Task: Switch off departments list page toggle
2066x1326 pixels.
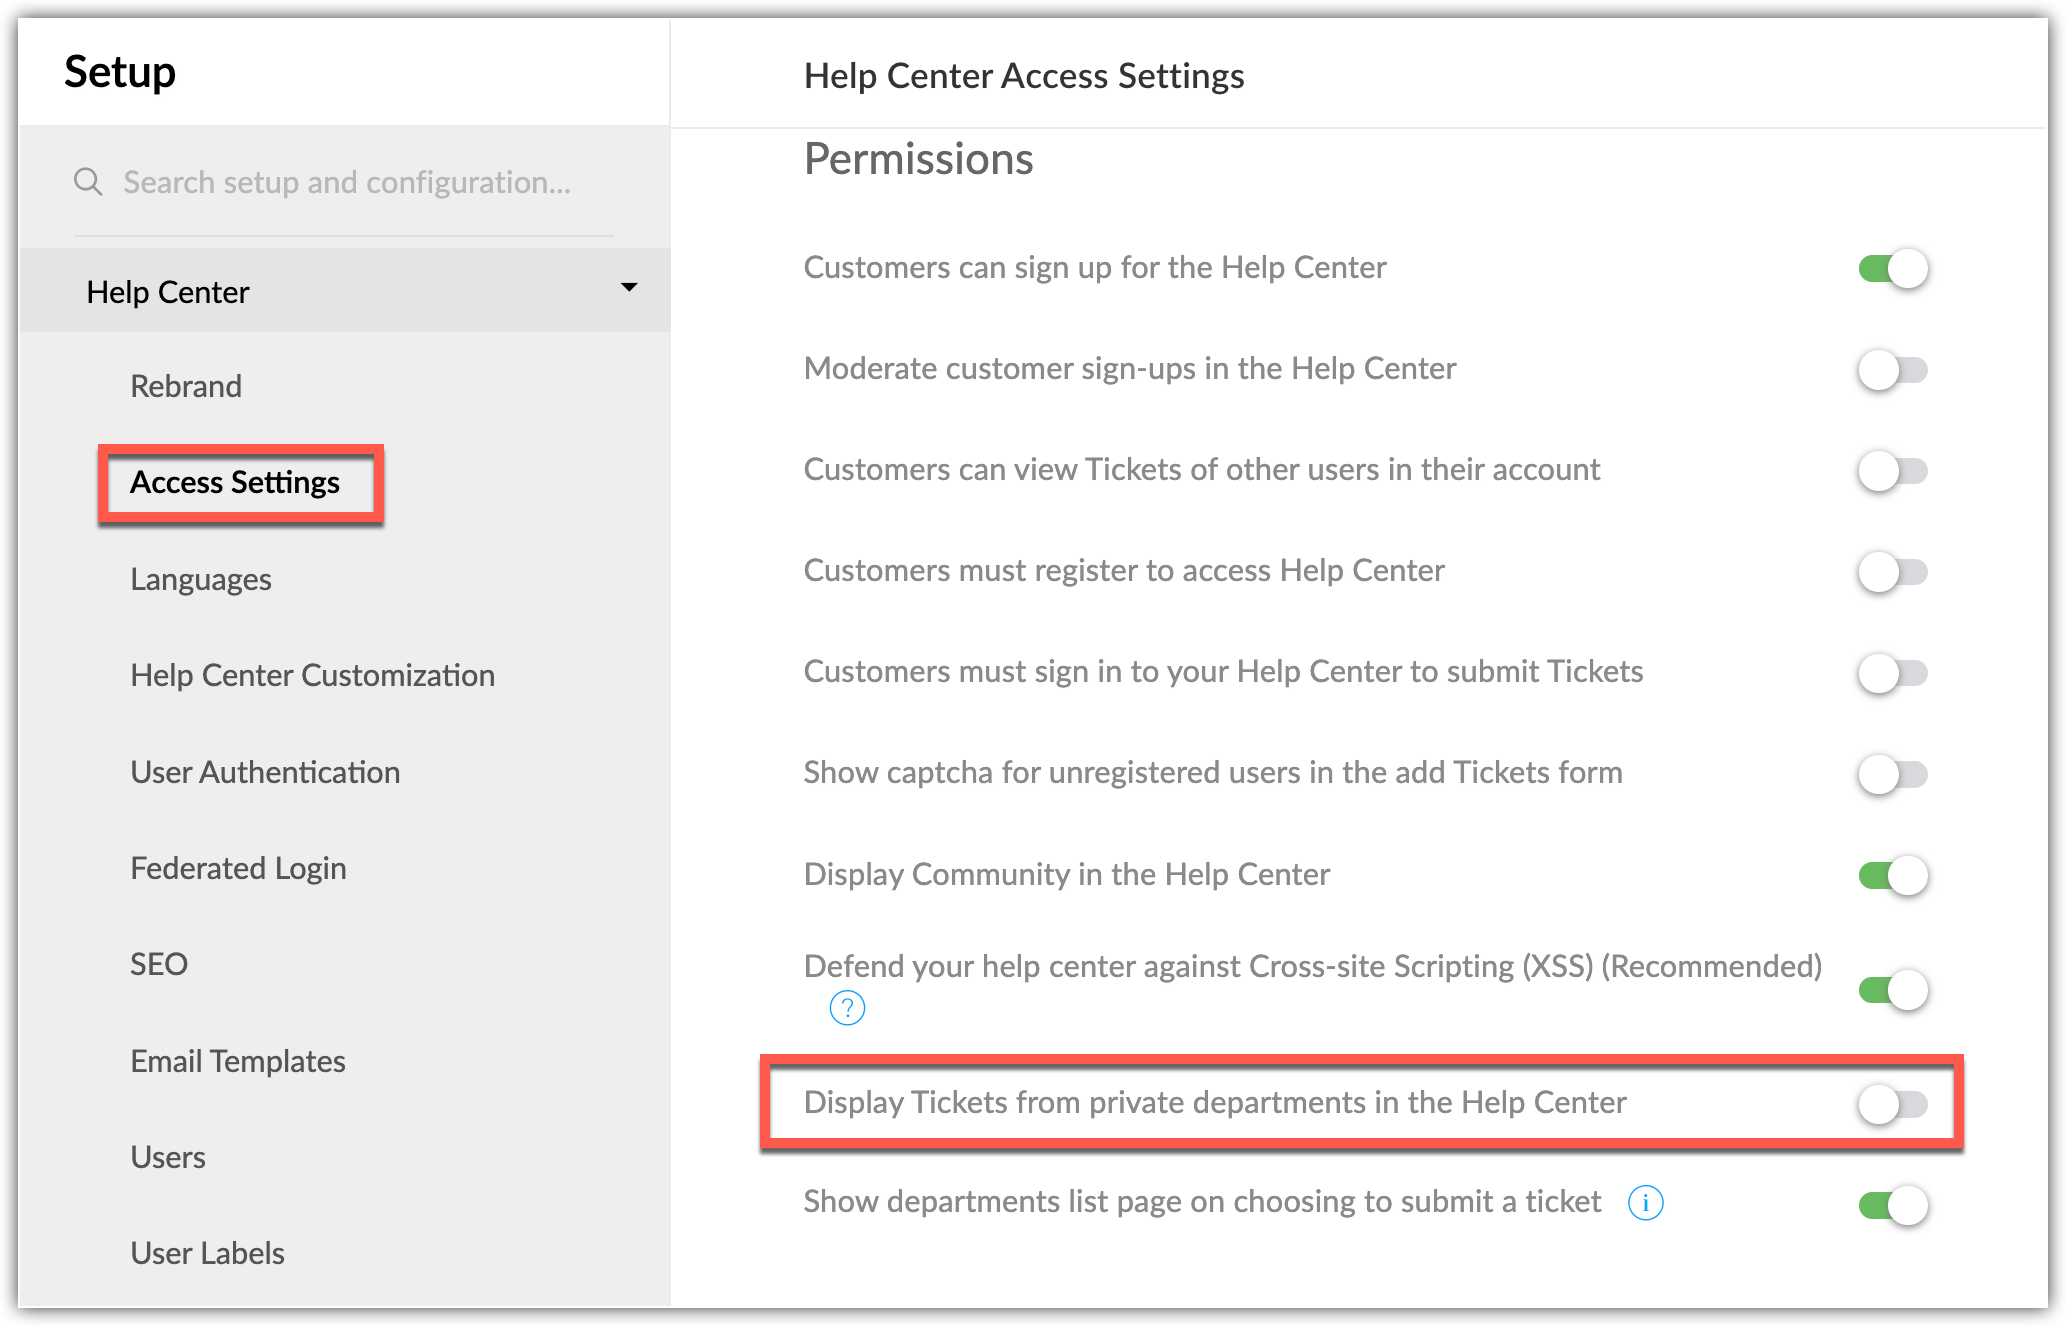Action: (x=1892, y=1205)
